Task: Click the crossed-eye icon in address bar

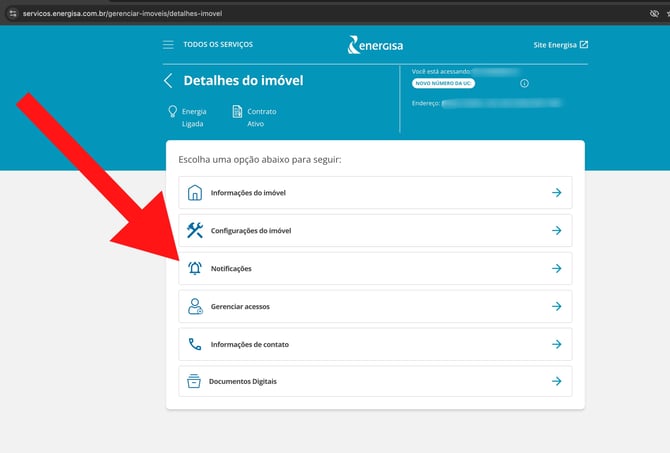Action: pos(654,13)
